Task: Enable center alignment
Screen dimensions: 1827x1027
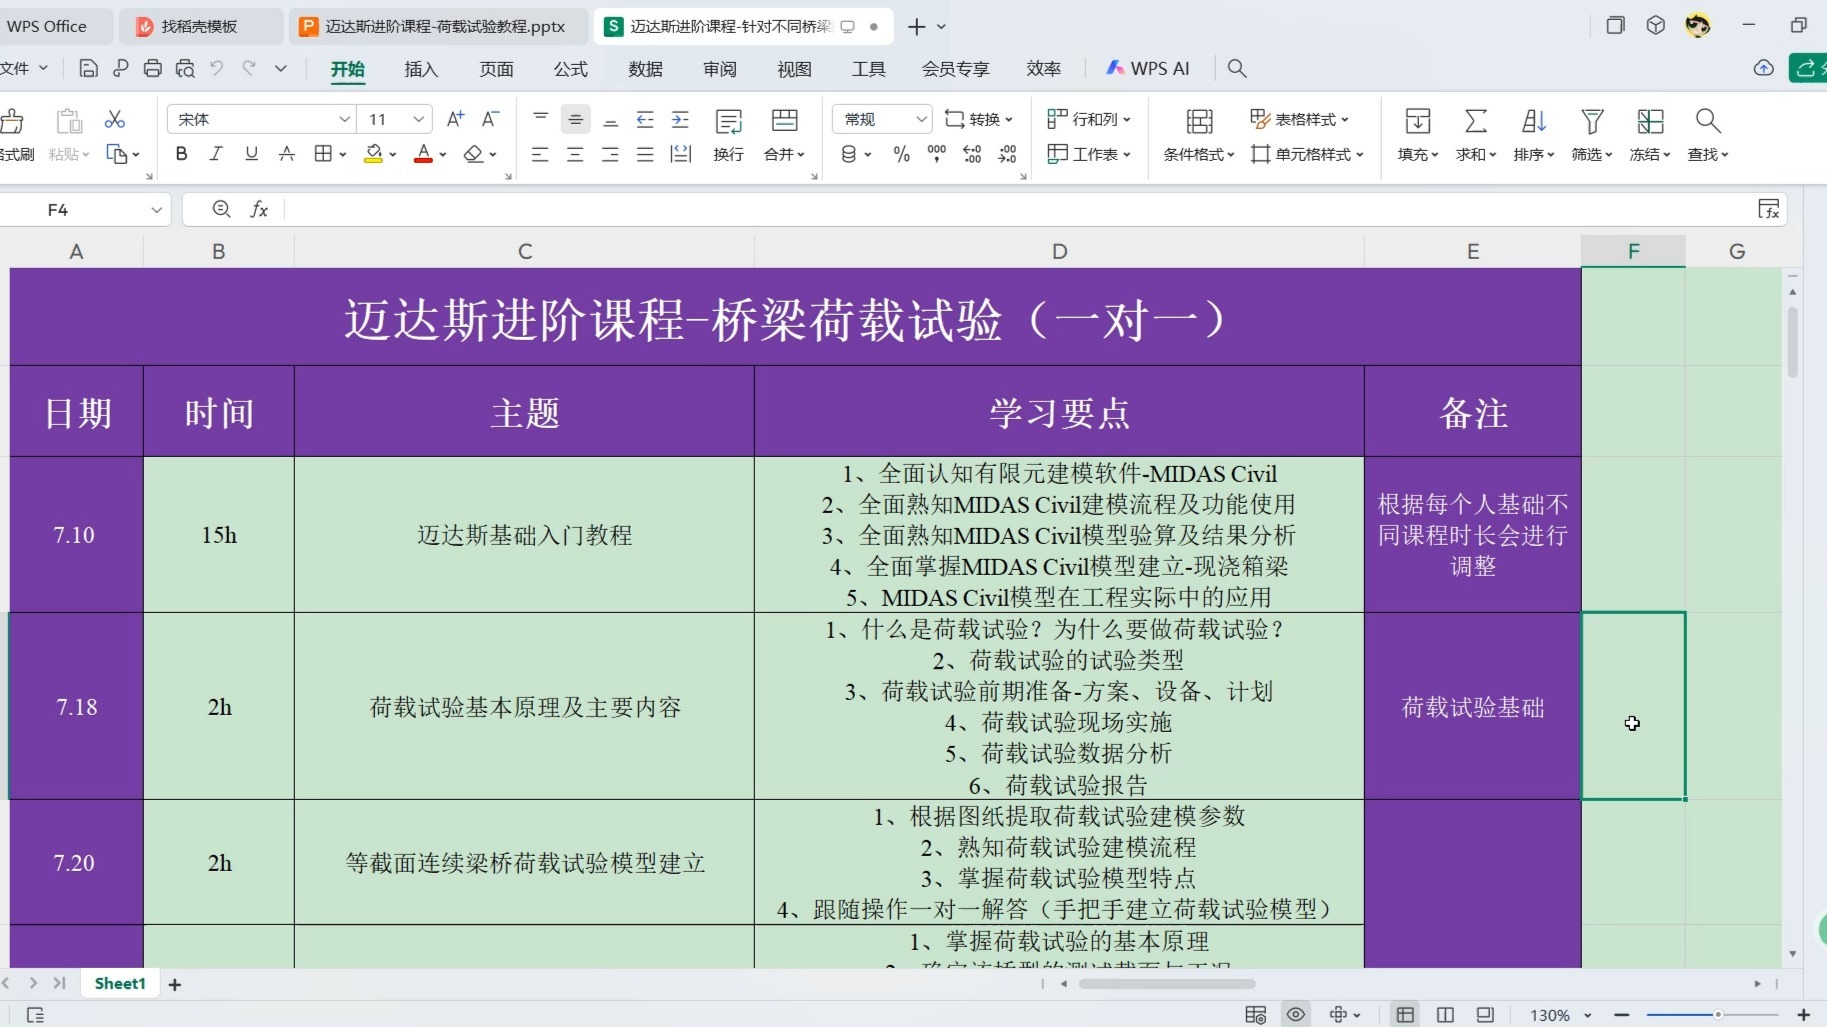Action: click(x=575, y=153)
